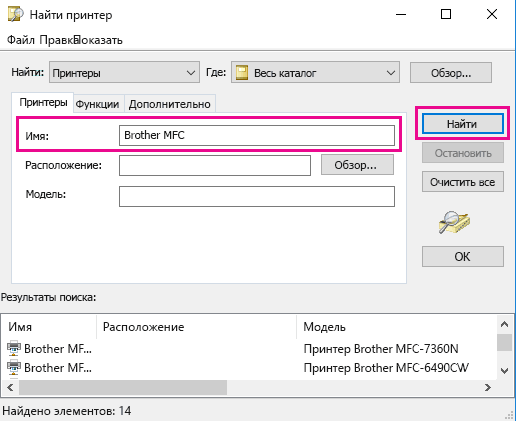
Task: Click the magnifier search animation icon
Action: tap(454, 222)
